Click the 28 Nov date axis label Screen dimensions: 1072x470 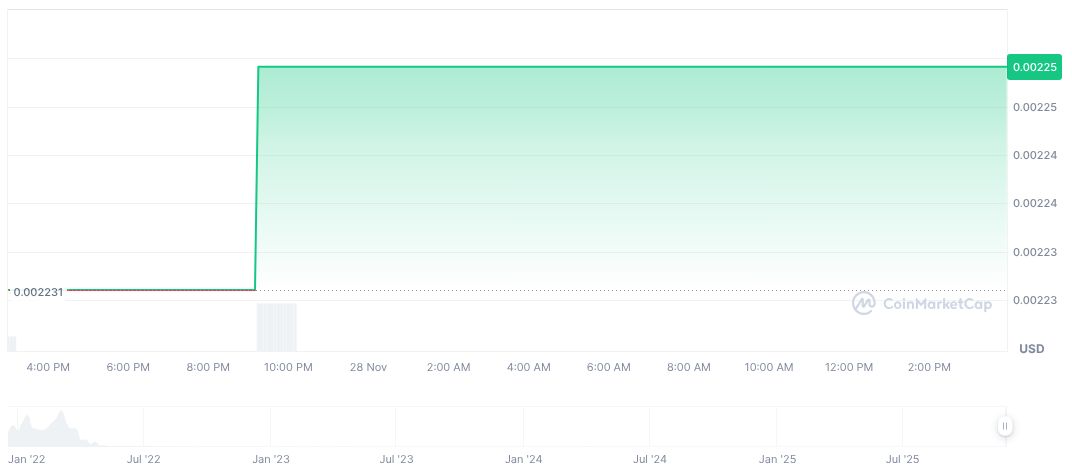click(x=368, y=367)
